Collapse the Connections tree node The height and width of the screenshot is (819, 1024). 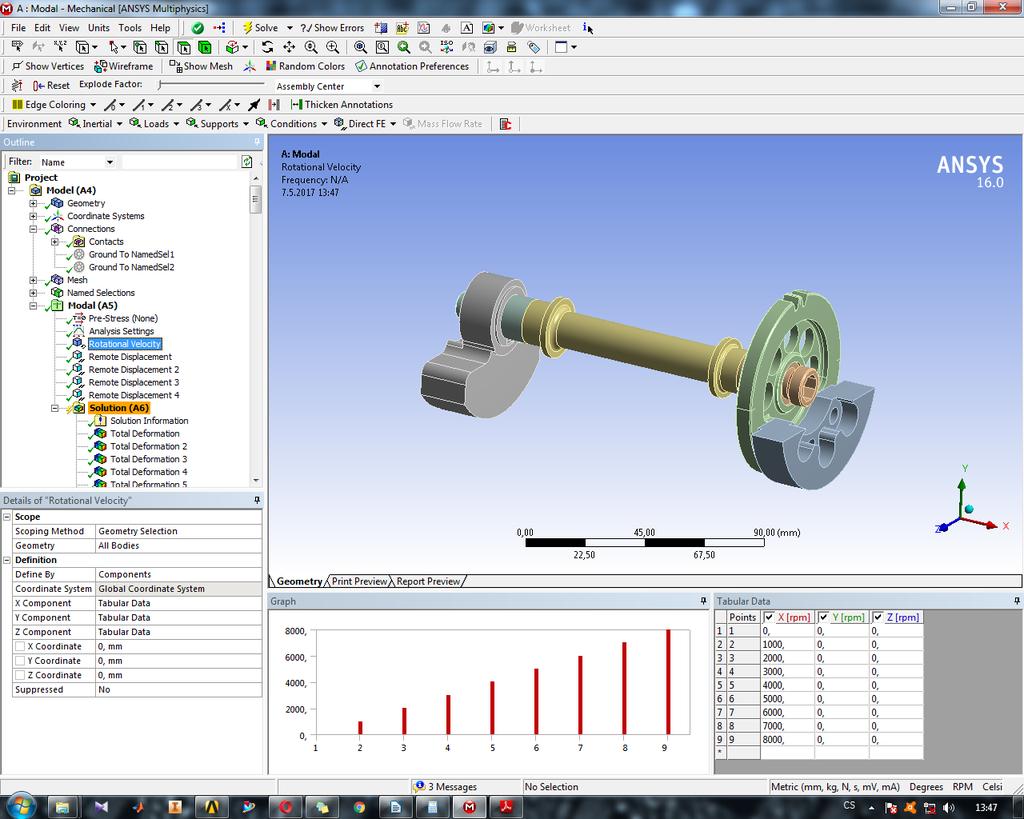point(33,229)
